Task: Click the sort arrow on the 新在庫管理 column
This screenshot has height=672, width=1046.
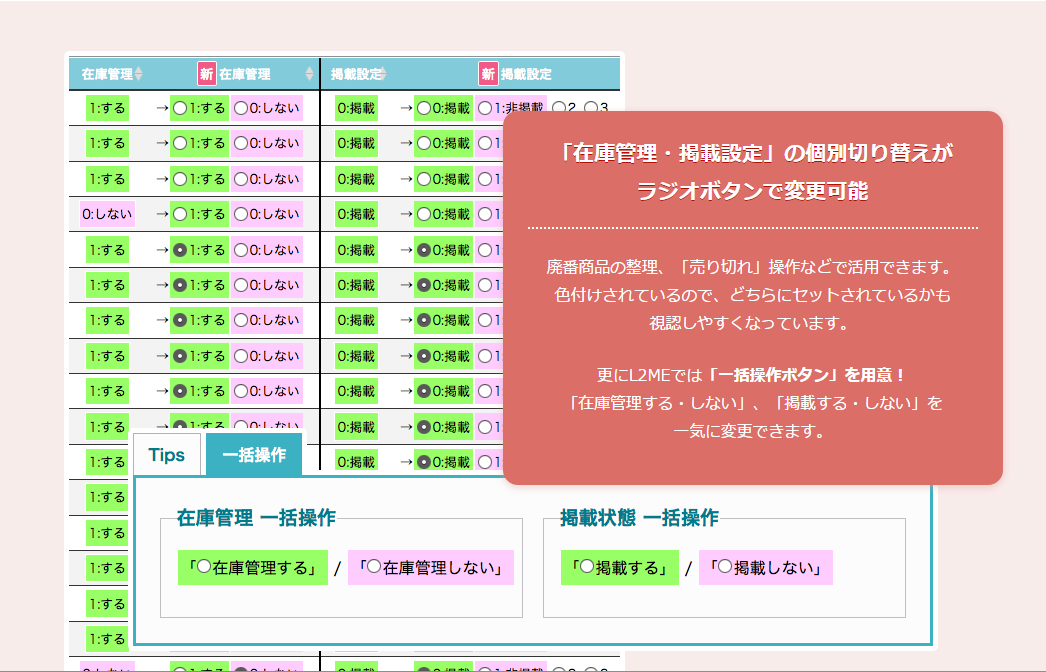Action: coord(310,72)
